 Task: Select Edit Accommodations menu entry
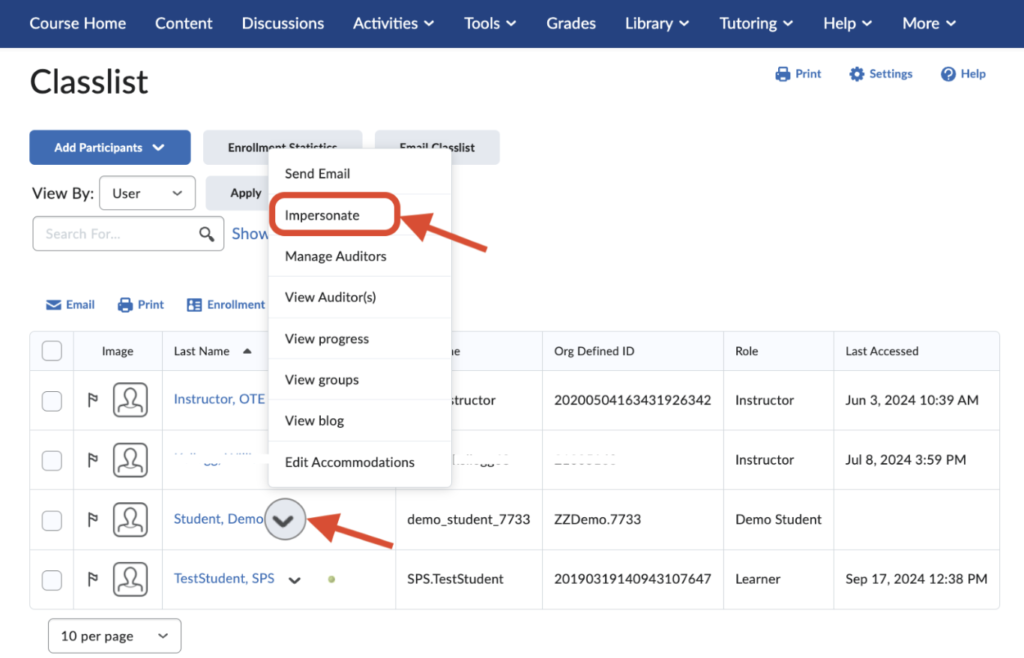[x=359, y=462]
